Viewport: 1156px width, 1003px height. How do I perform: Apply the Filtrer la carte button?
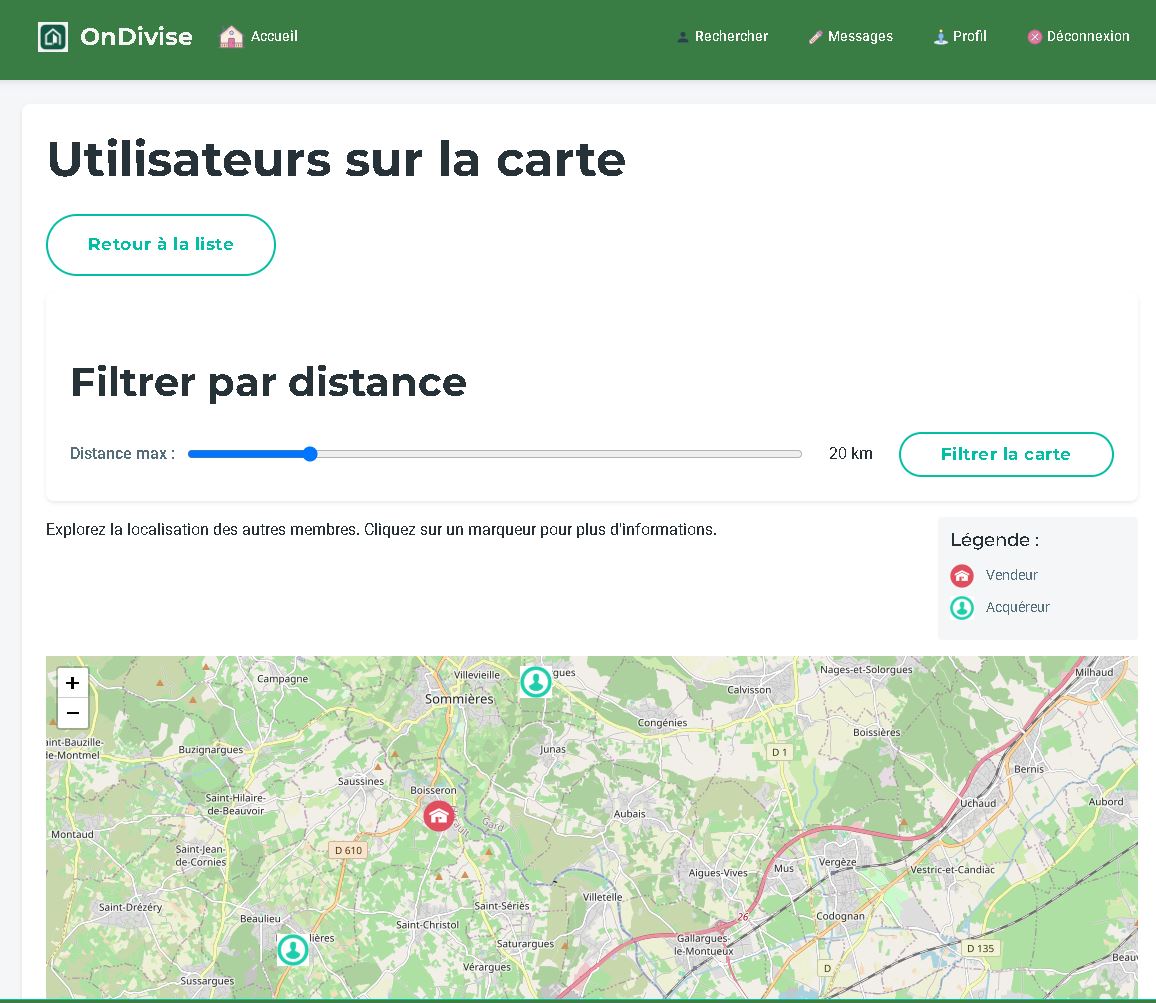click(x=1005, y=454)
